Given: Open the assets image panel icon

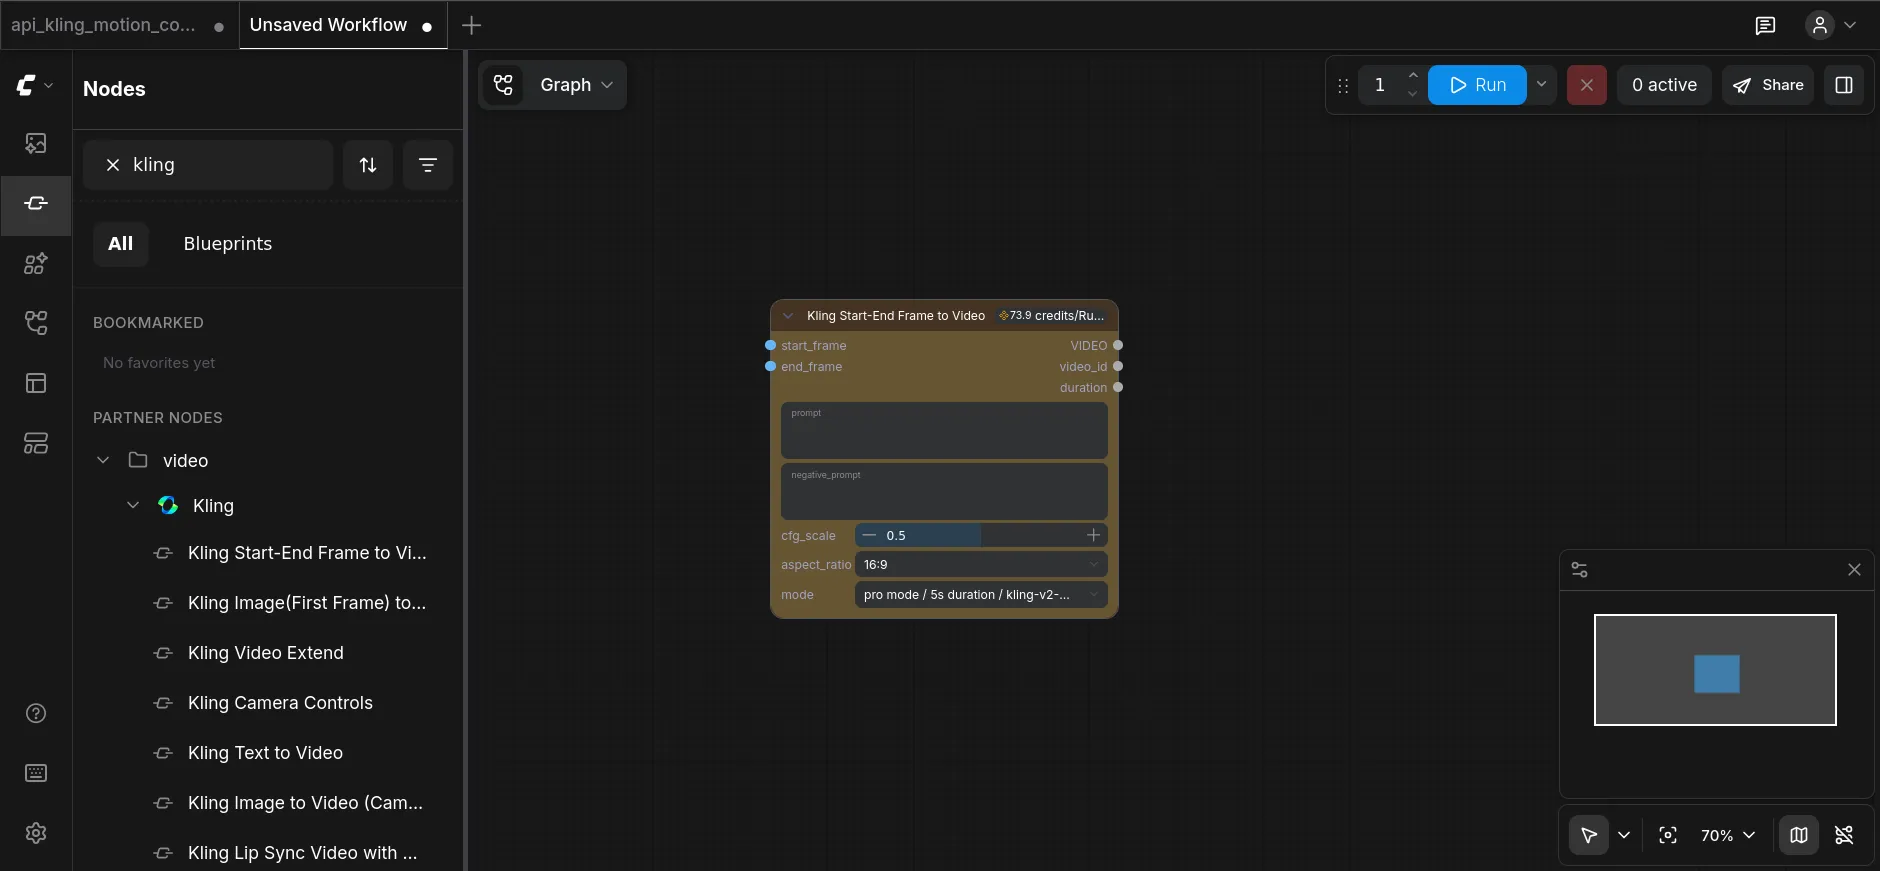Looking at the screenshot, I should (36, 143).
